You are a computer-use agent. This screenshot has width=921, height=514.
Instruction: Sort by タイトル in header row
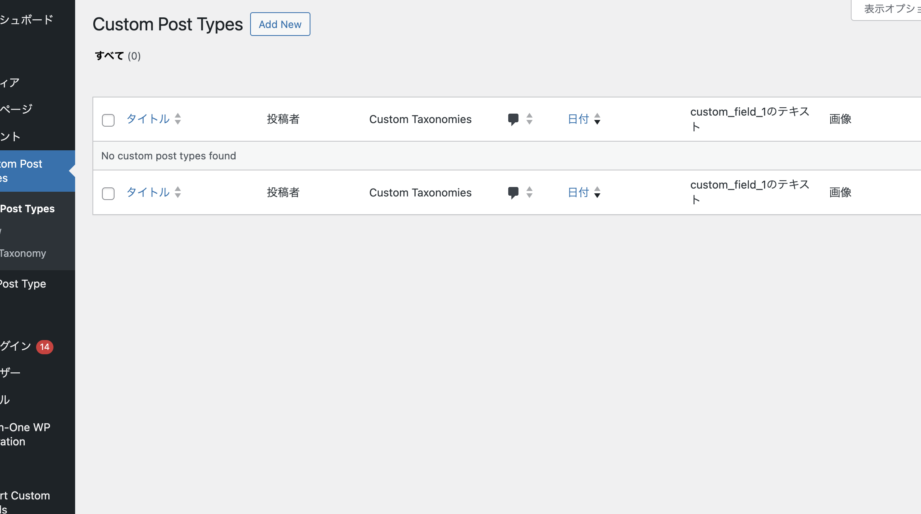[148, 119]
